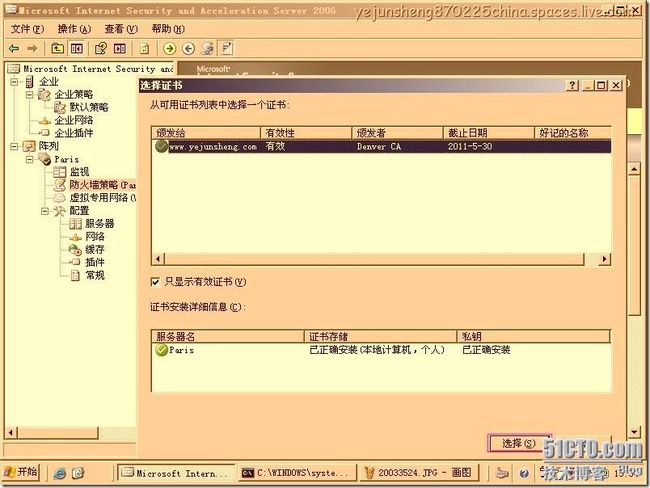650x488 pixels.
Task: Open the Properties toolbar icon
Action: 100,49
